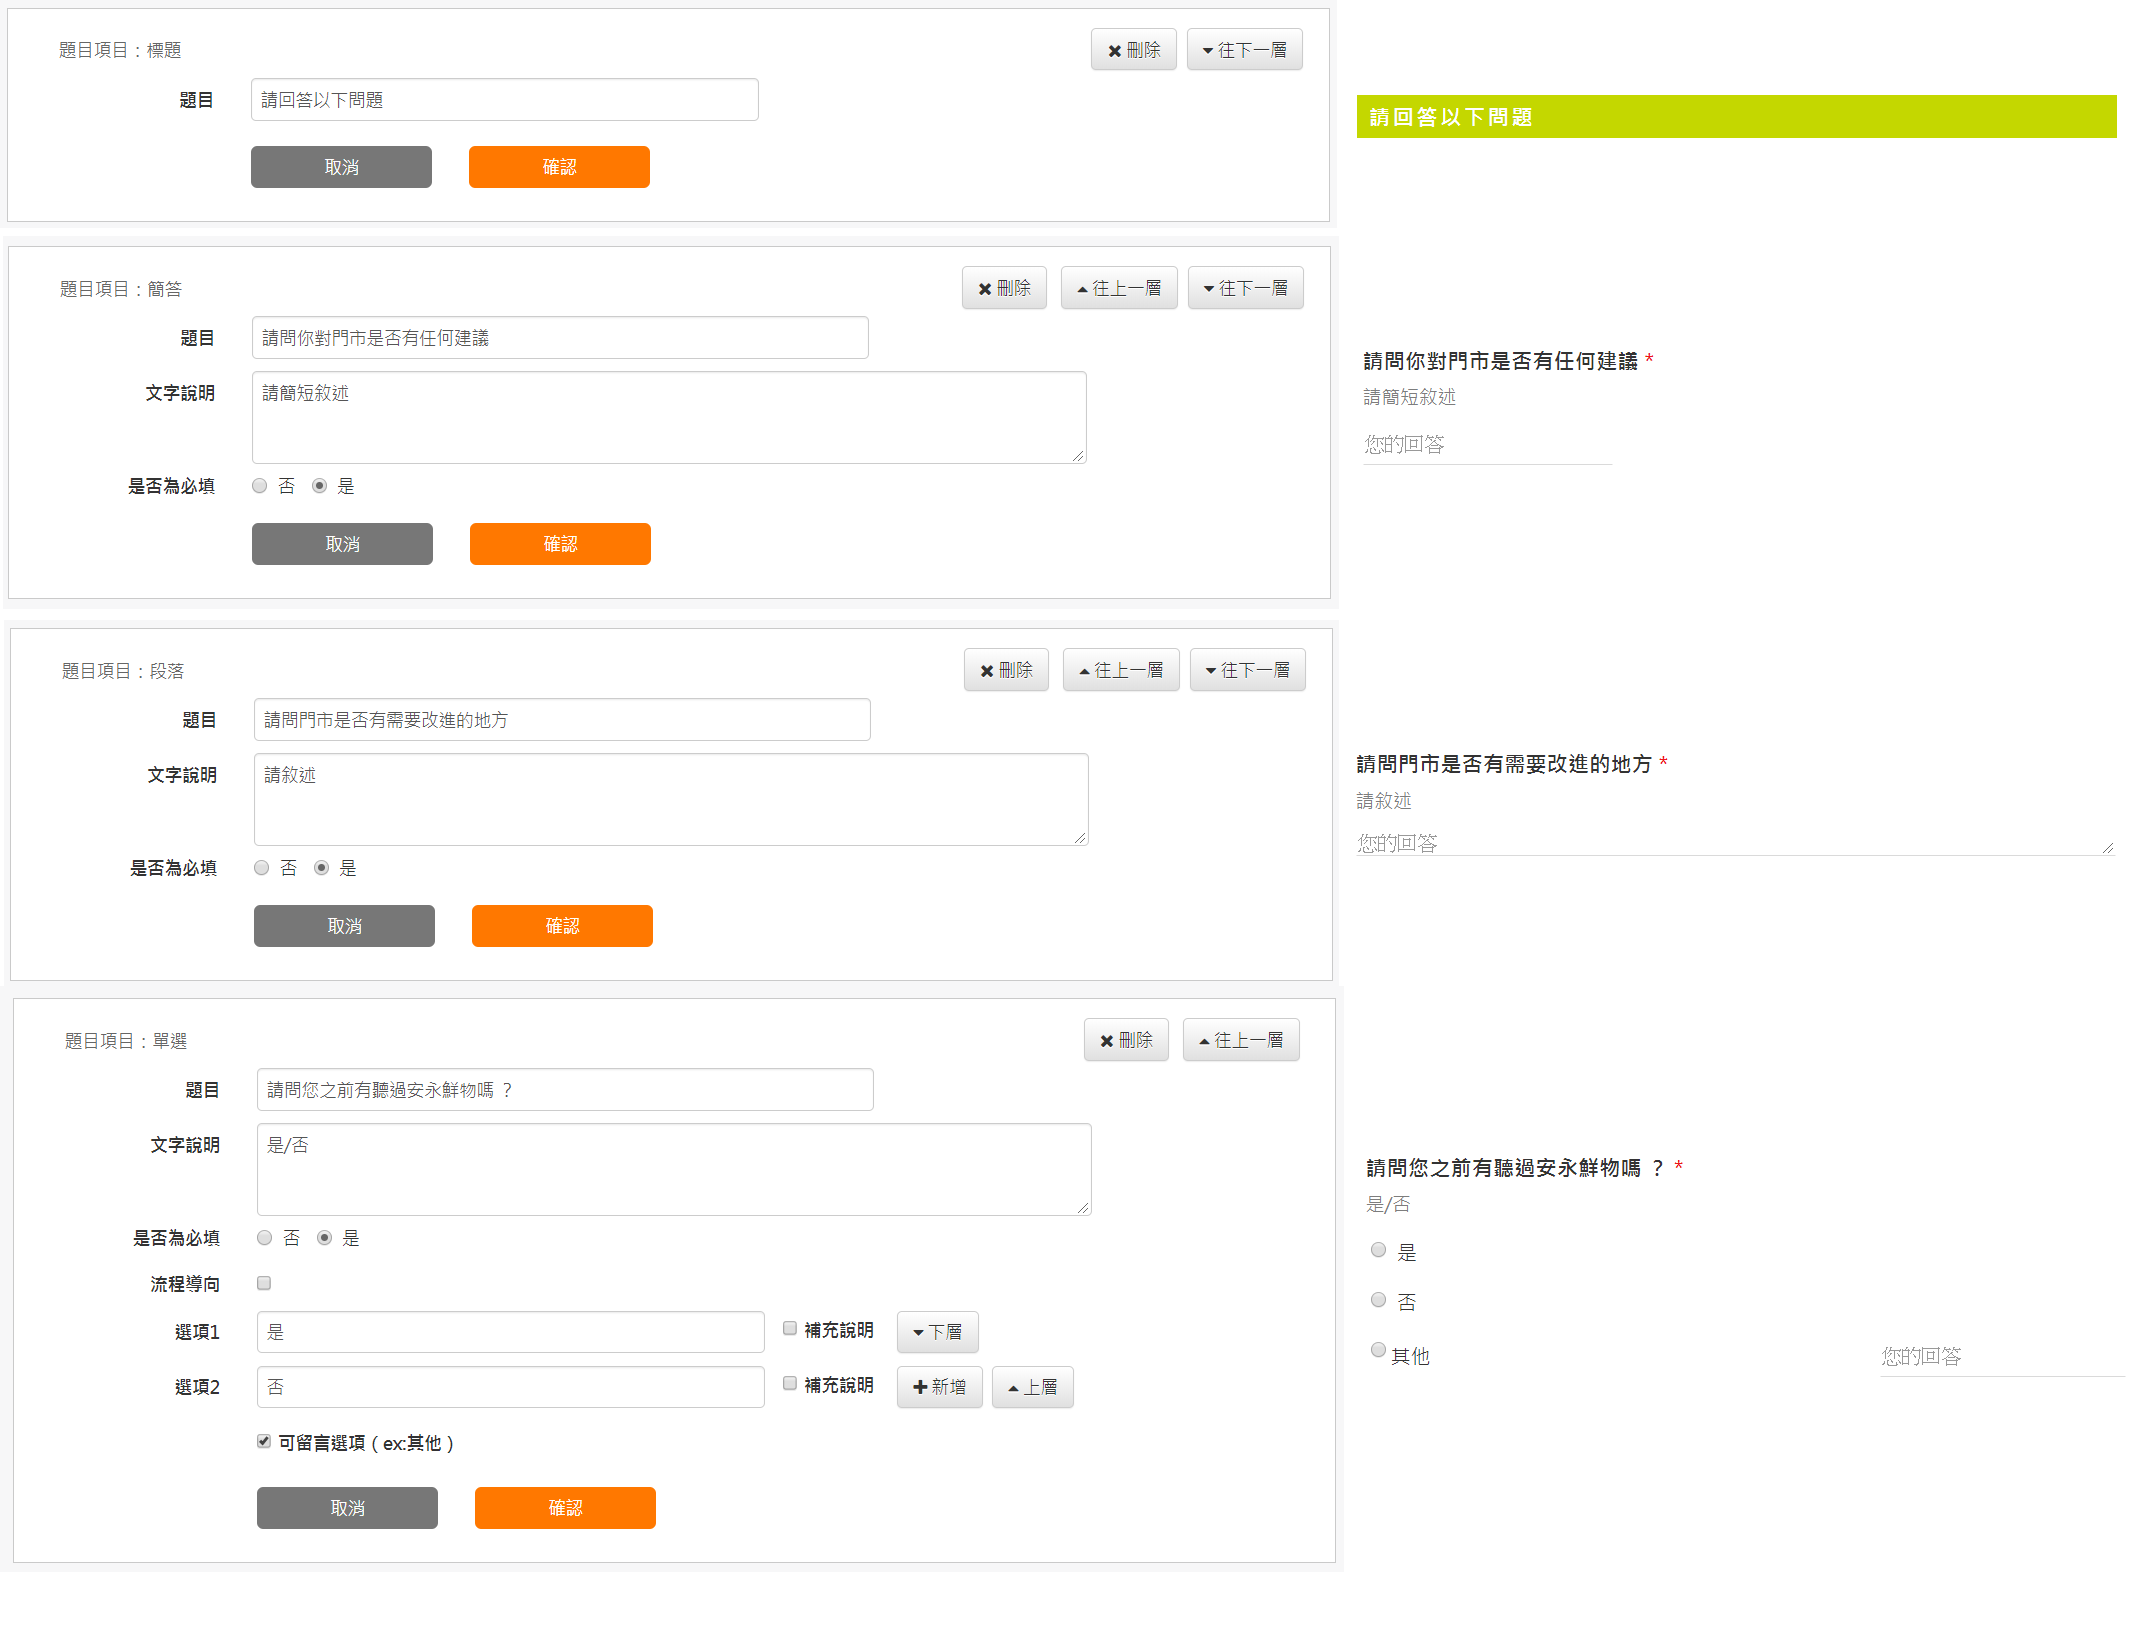Set 簡答 required option to 否
This screenshot has height=1642, width=2140.
(260, 486)
